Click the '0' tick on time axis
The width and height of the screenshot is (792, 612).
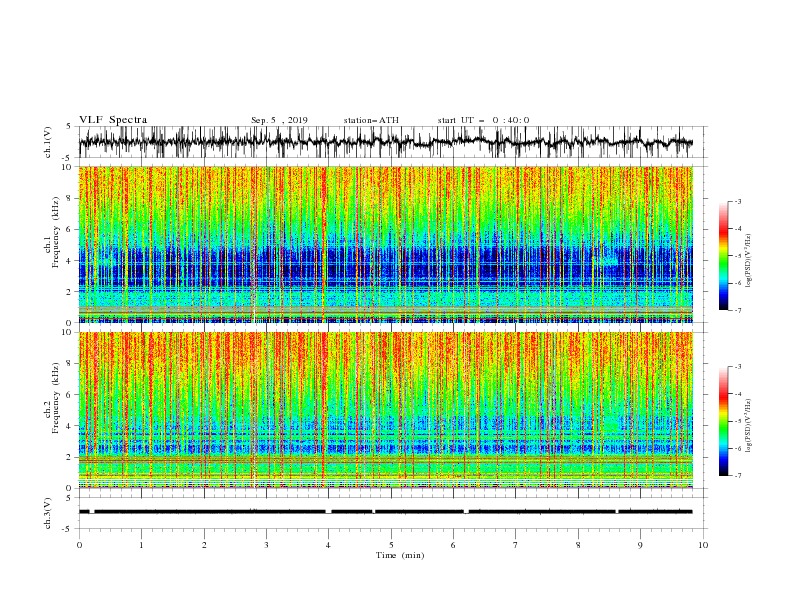coord(79,545)
